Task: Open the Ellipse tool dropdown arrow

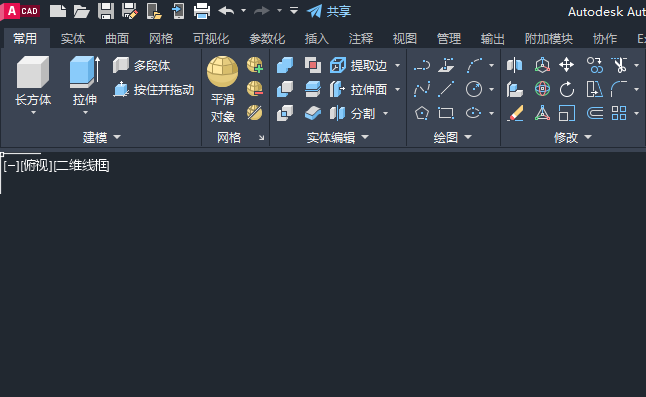Action: pos(492,113)
